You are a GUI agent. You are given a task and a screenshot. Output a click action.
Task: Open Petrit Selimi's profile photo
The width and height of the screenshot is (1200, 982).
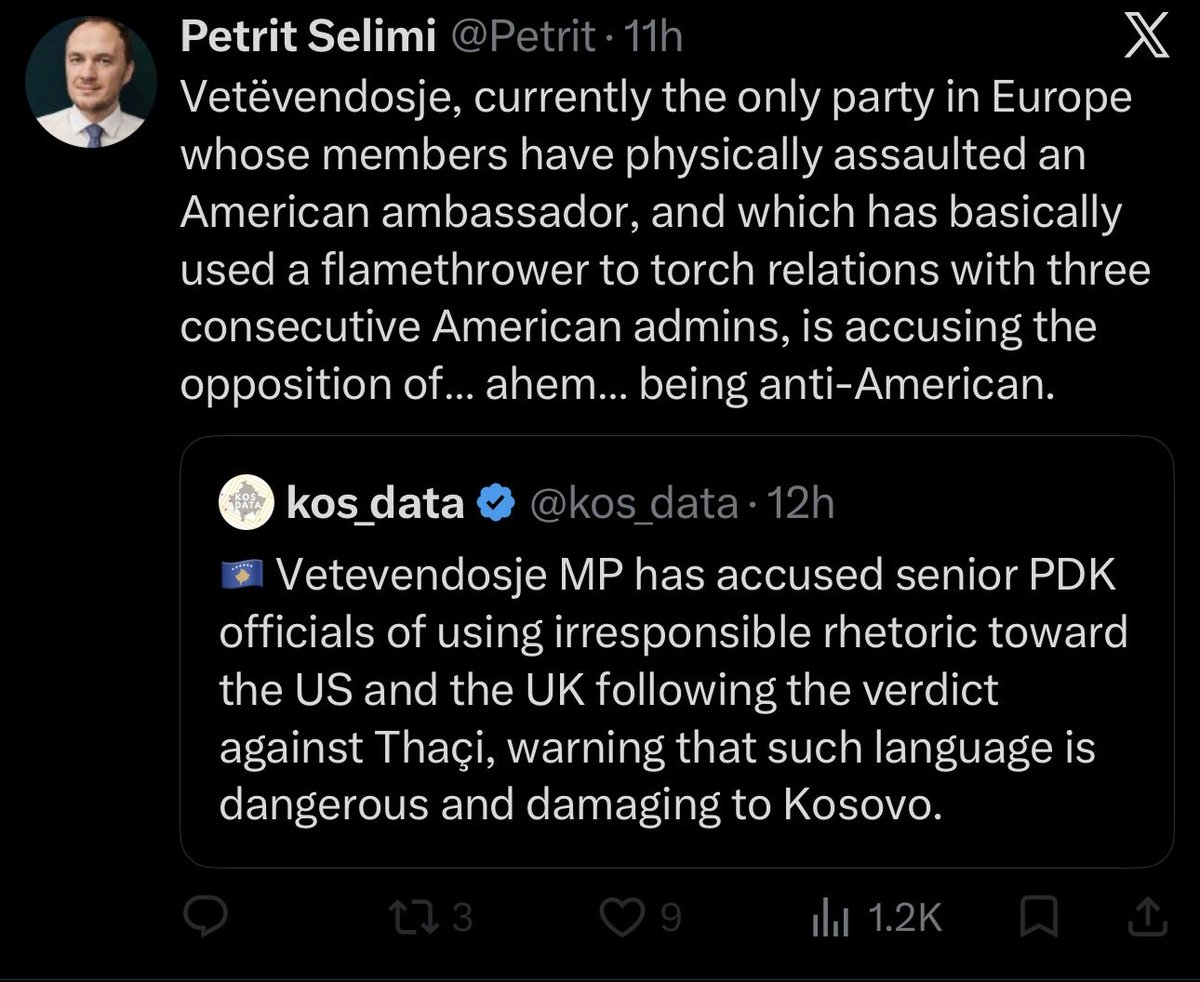(90, 83)
